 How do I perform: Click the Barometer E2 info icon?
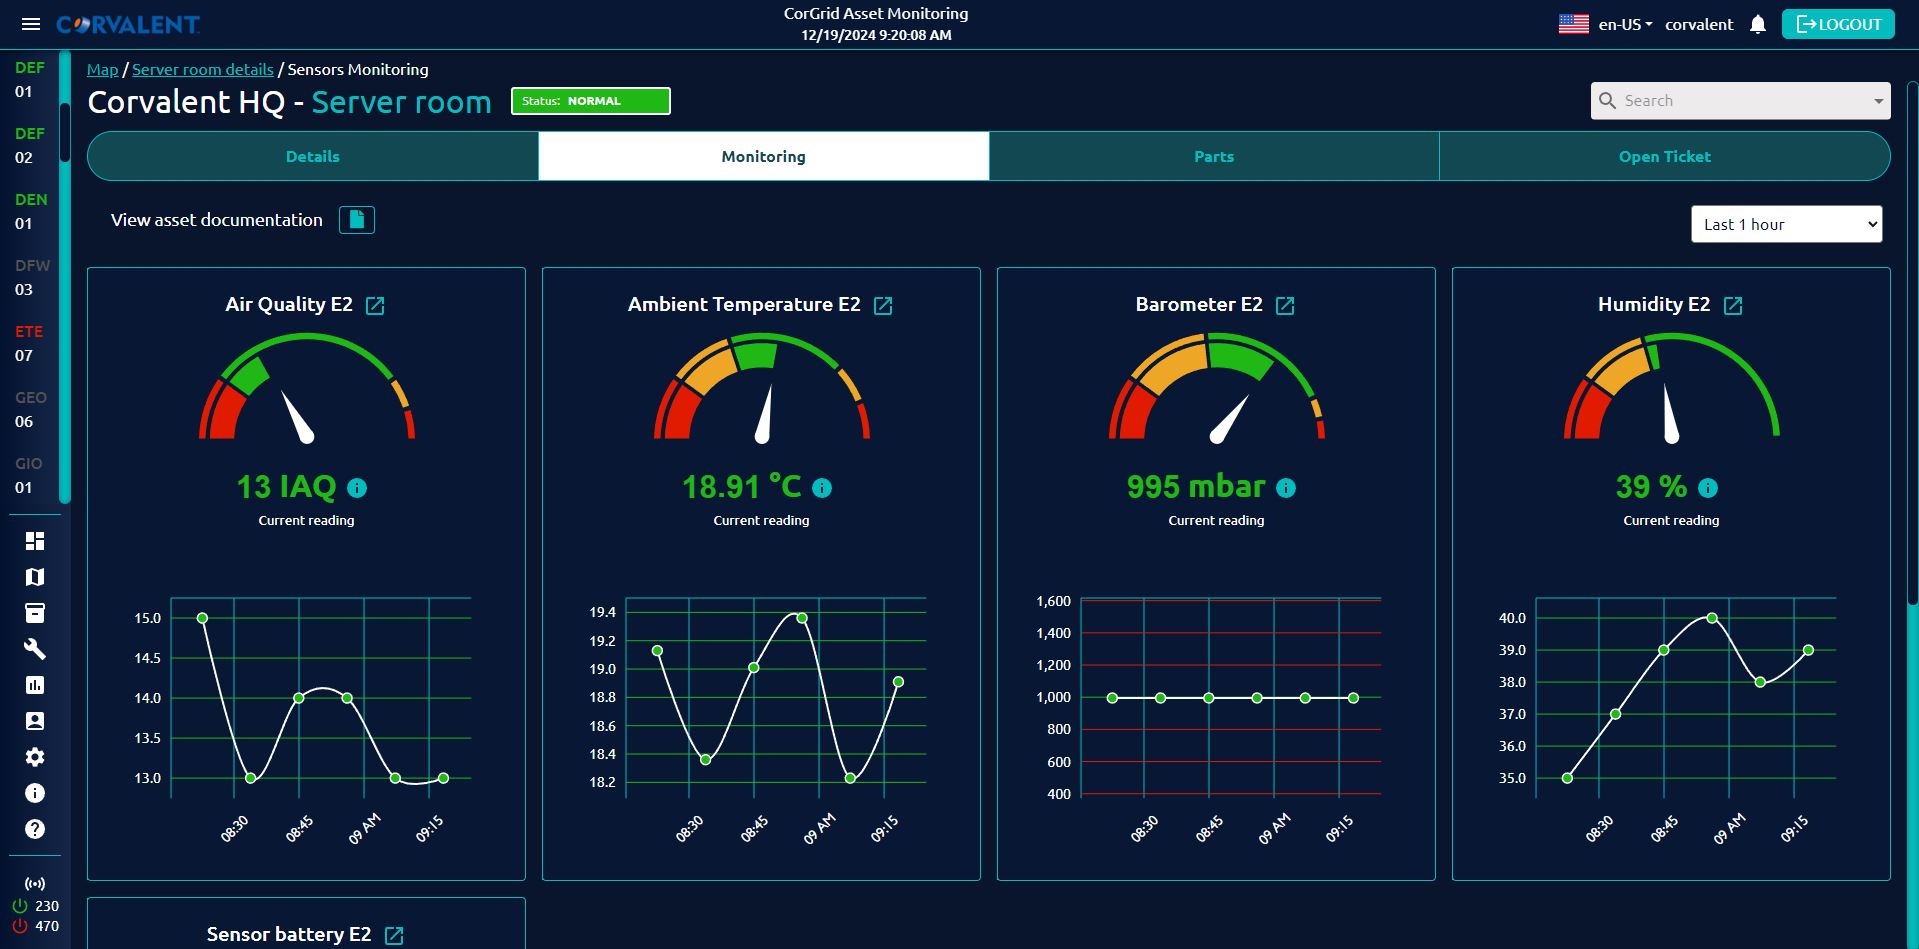click(1286, 488)
